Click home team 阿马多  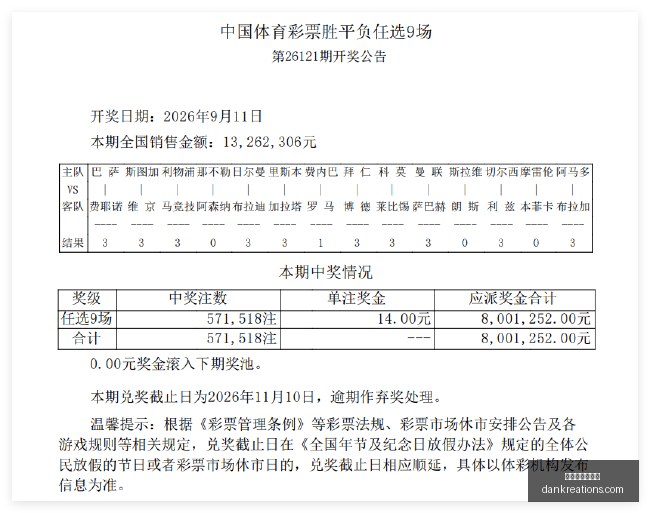click(573, 172)
